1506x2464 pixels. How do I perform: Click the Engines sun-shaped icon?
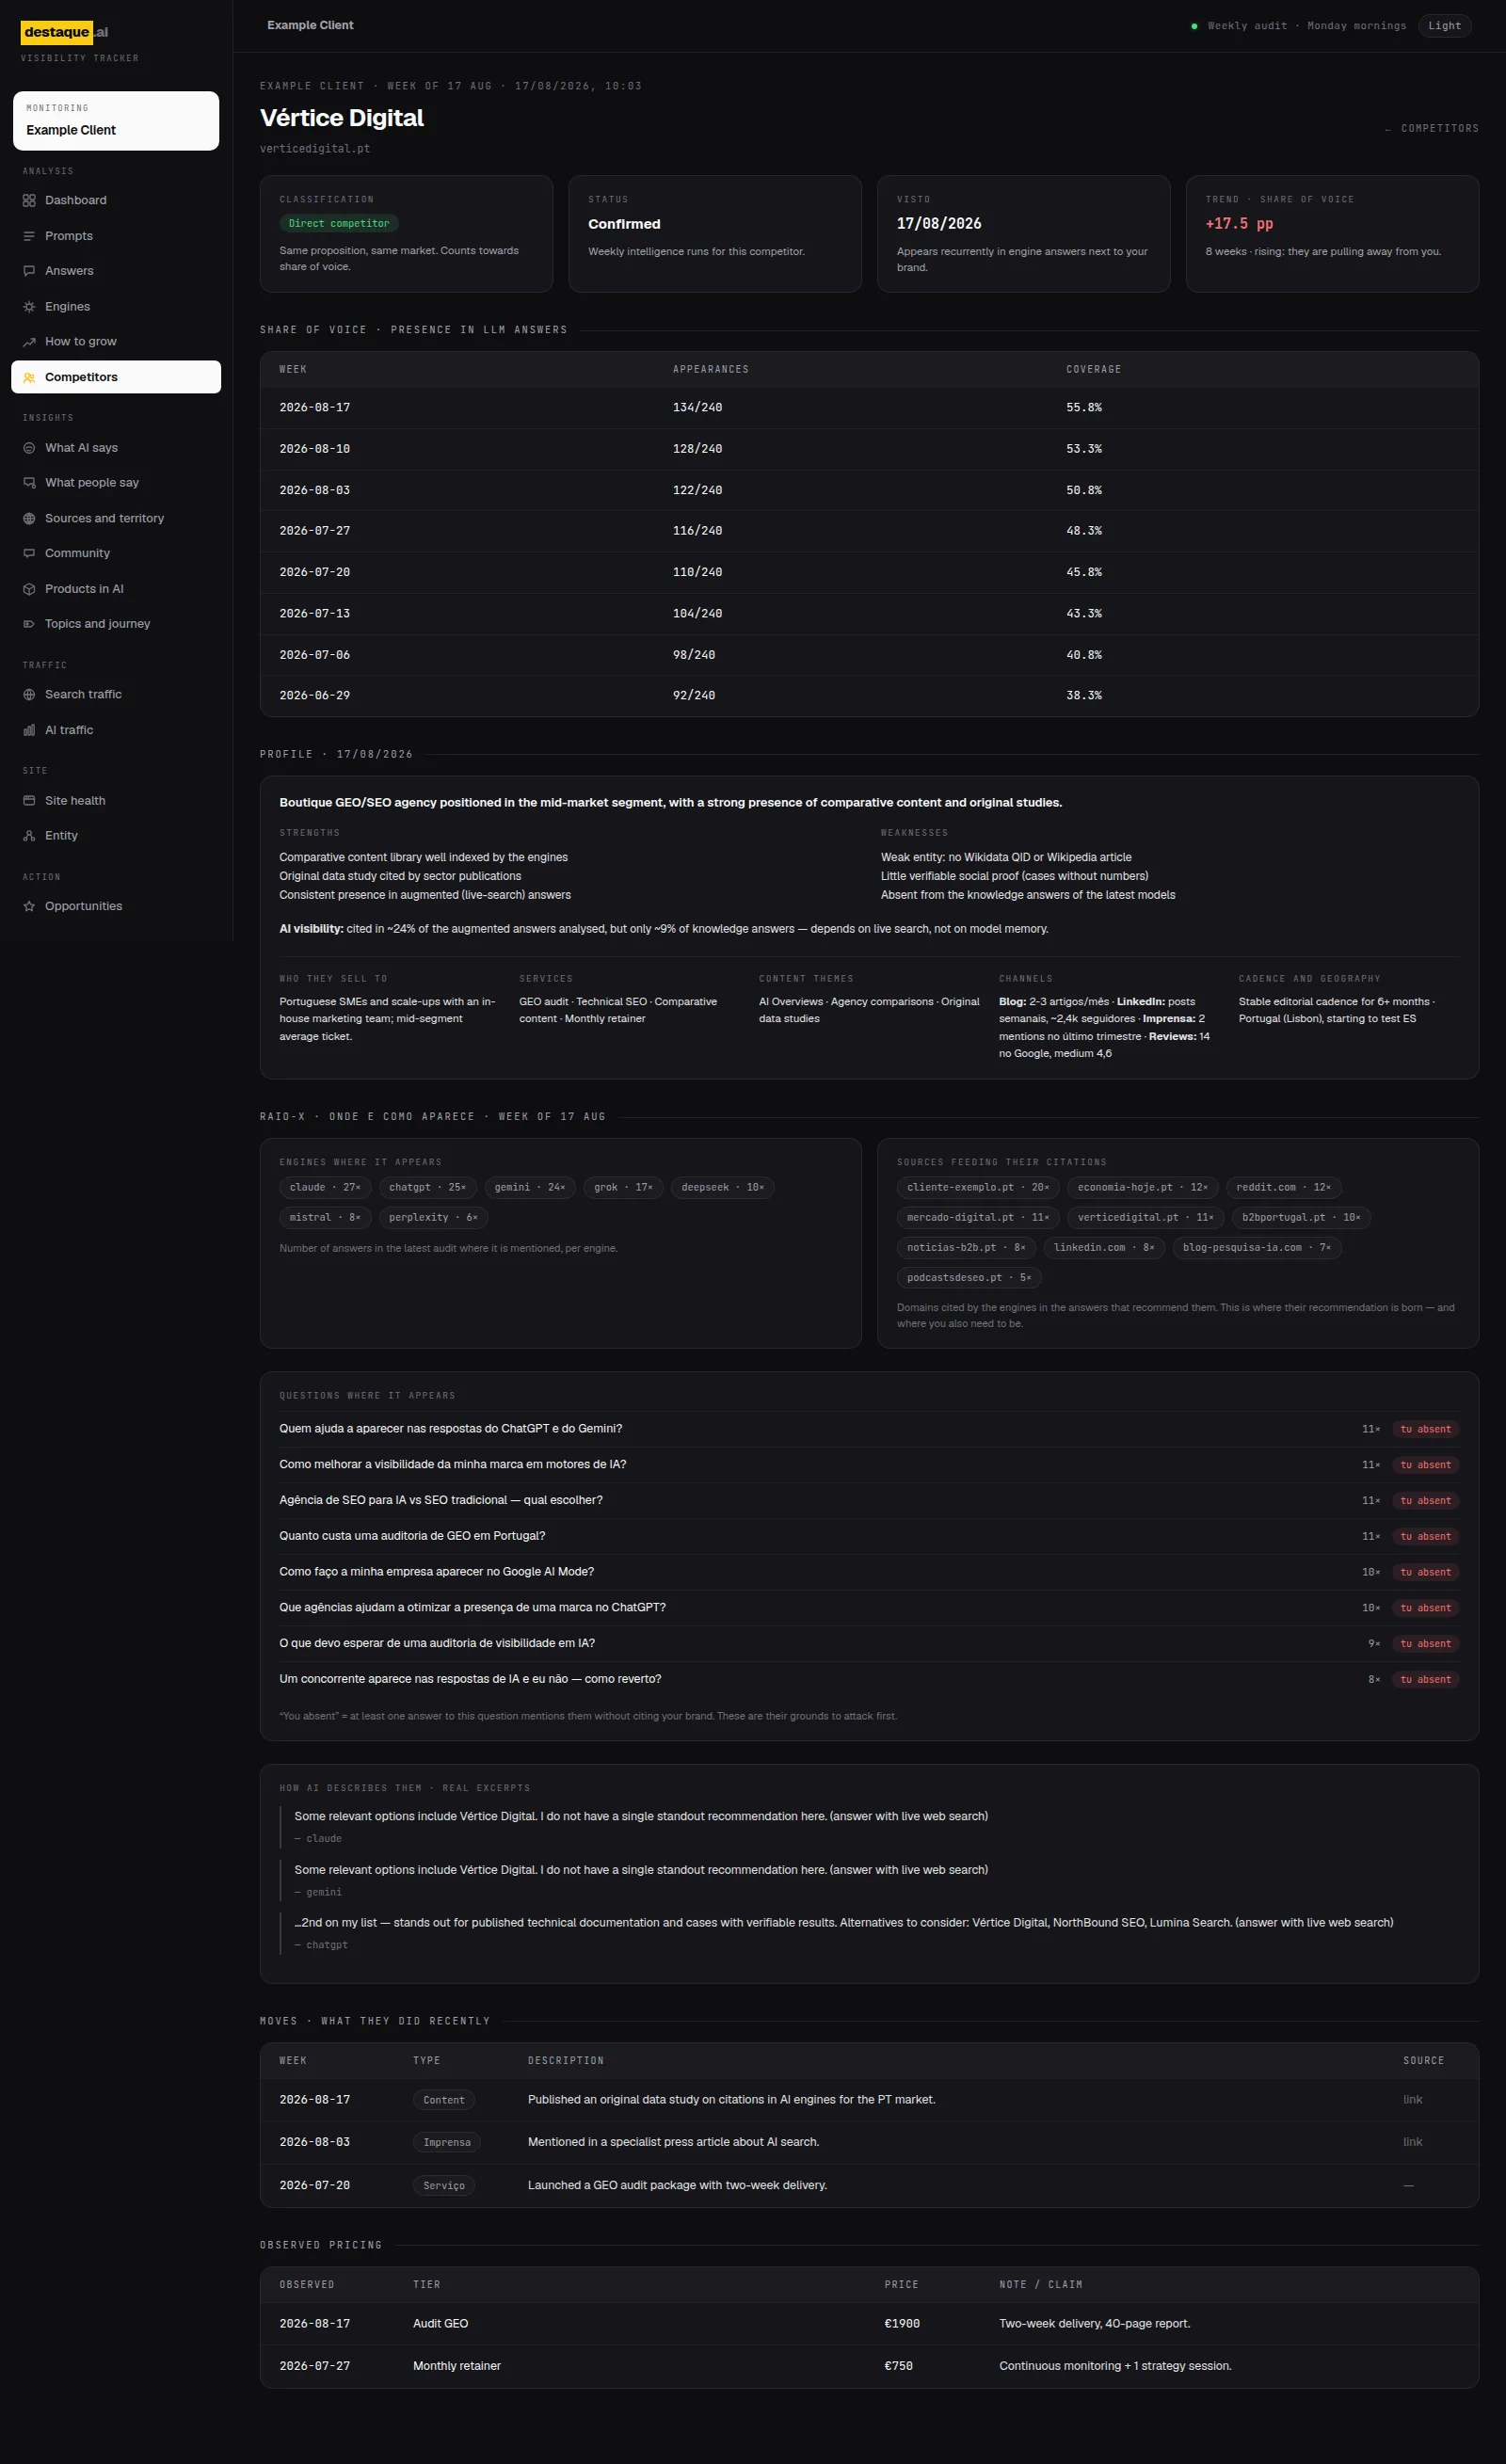pyautogui.click(x=29, y=307)
